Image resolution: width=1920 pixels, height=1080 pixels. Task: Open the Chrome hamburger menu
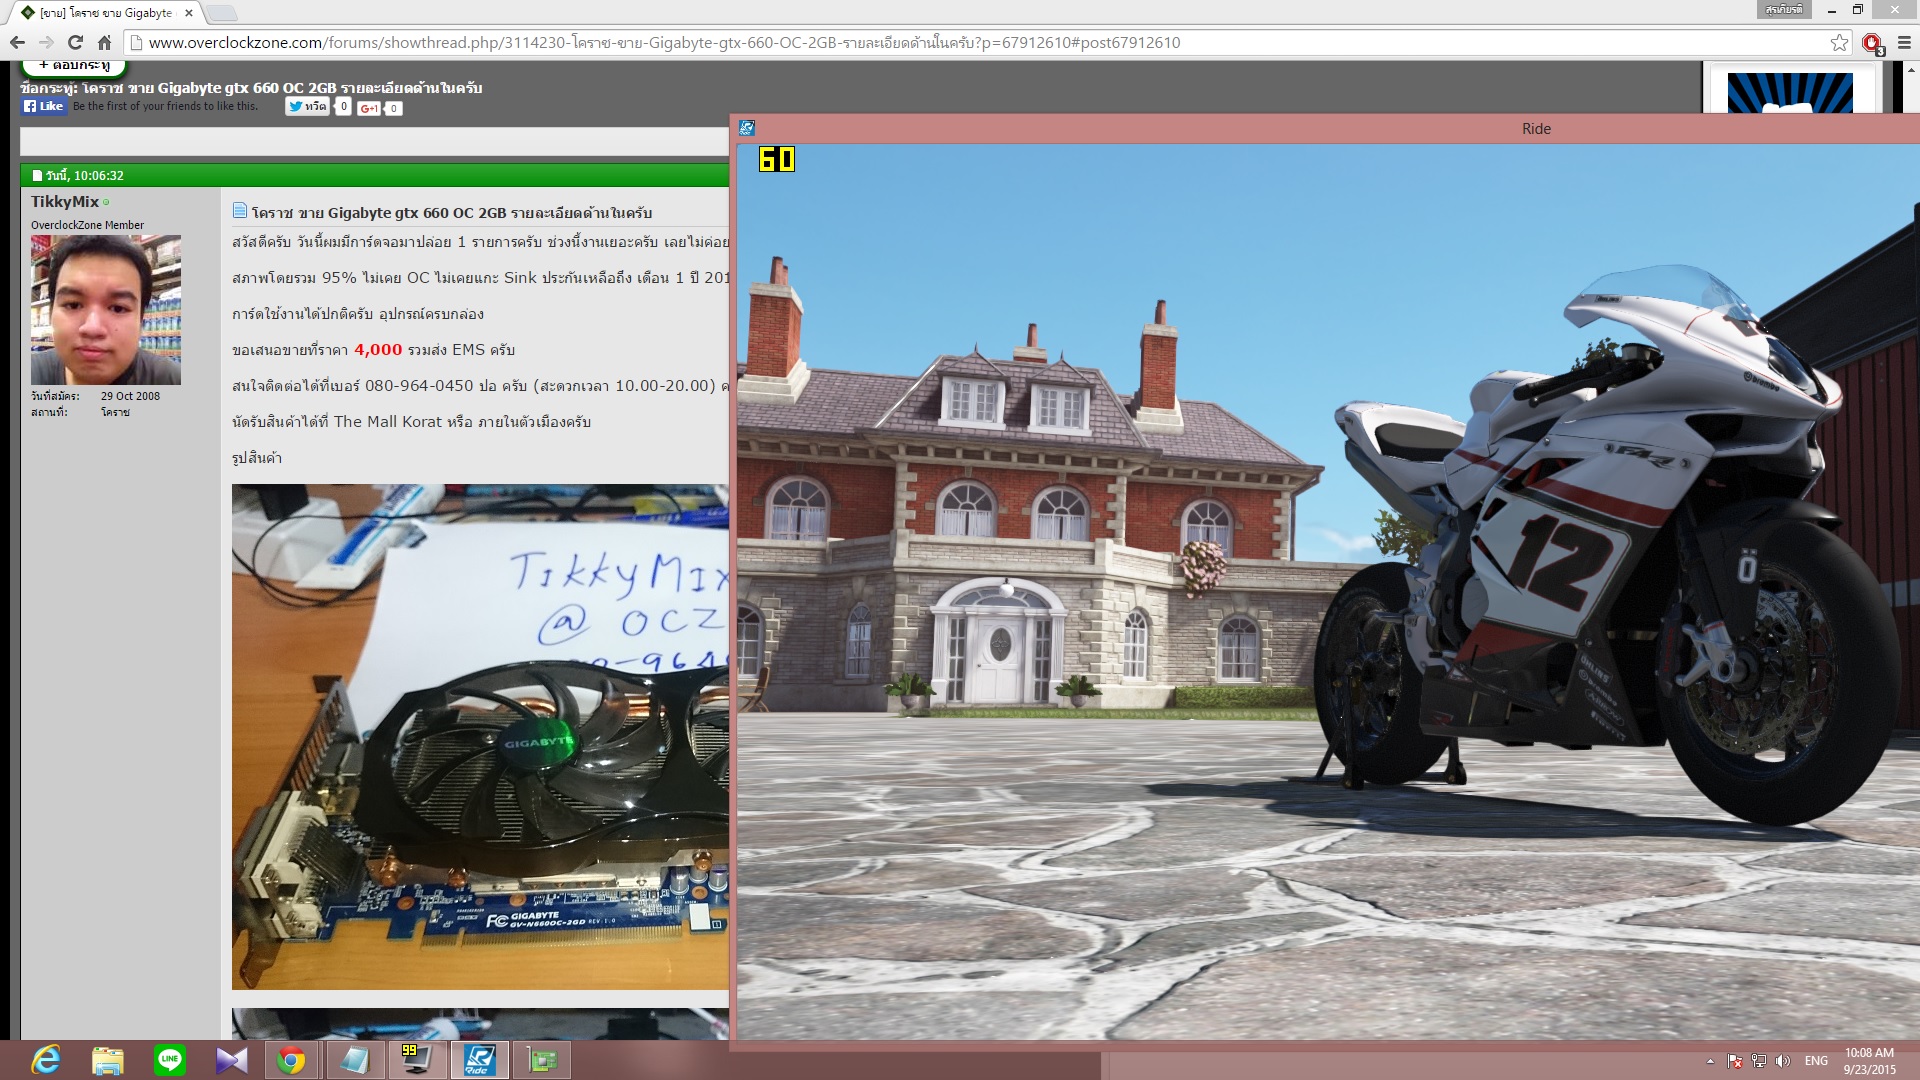point(1904,42)
